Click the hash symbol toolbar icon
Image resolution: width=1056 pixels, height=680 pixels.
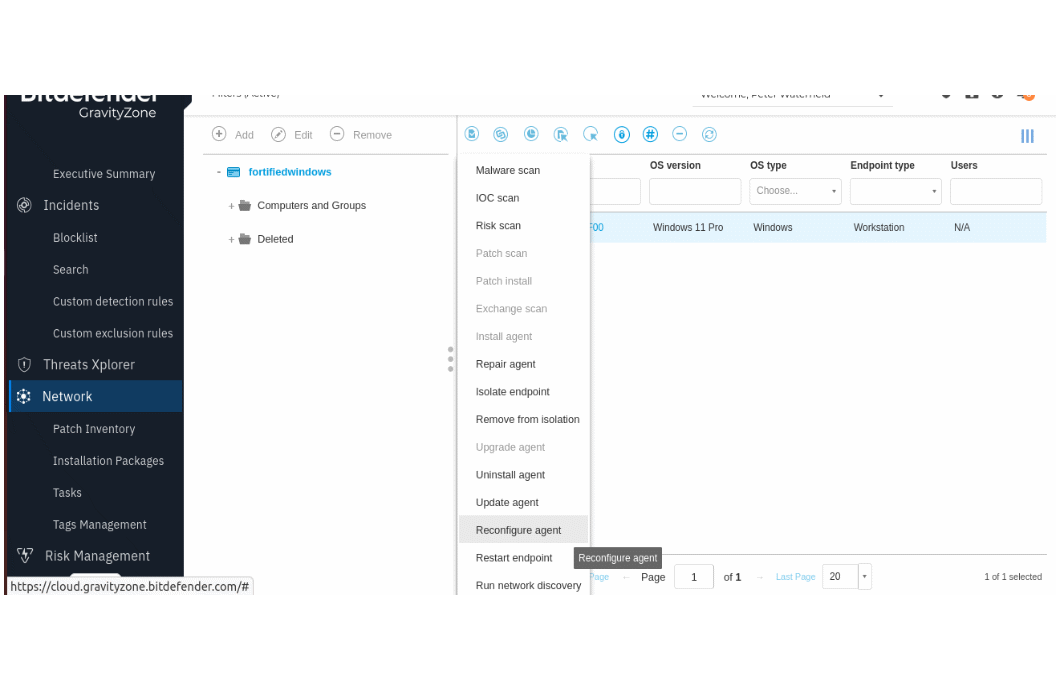650,135
